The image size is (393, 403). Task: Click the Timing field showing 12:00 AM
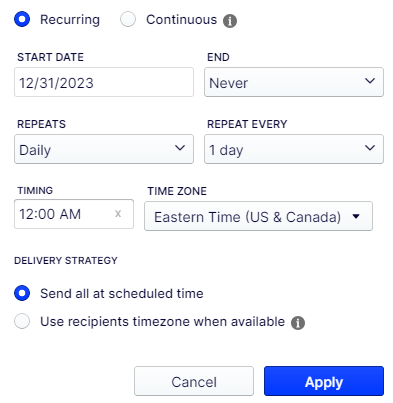74,214
